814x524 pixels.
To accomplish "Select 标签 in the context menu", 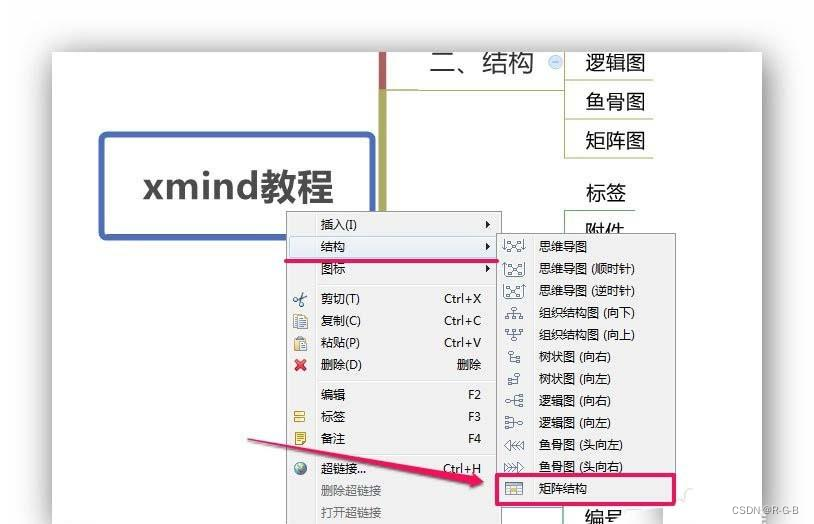I will click(x=394, y=416).
